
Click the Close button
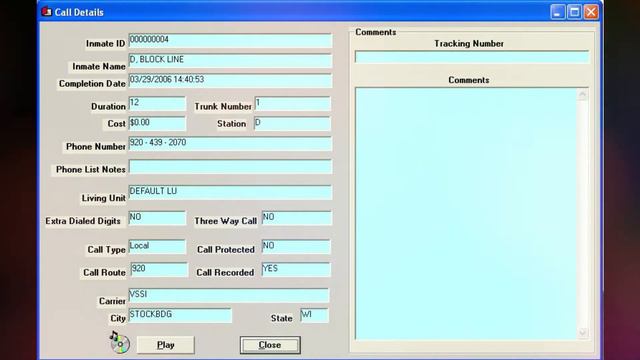(x=270, y=345)
